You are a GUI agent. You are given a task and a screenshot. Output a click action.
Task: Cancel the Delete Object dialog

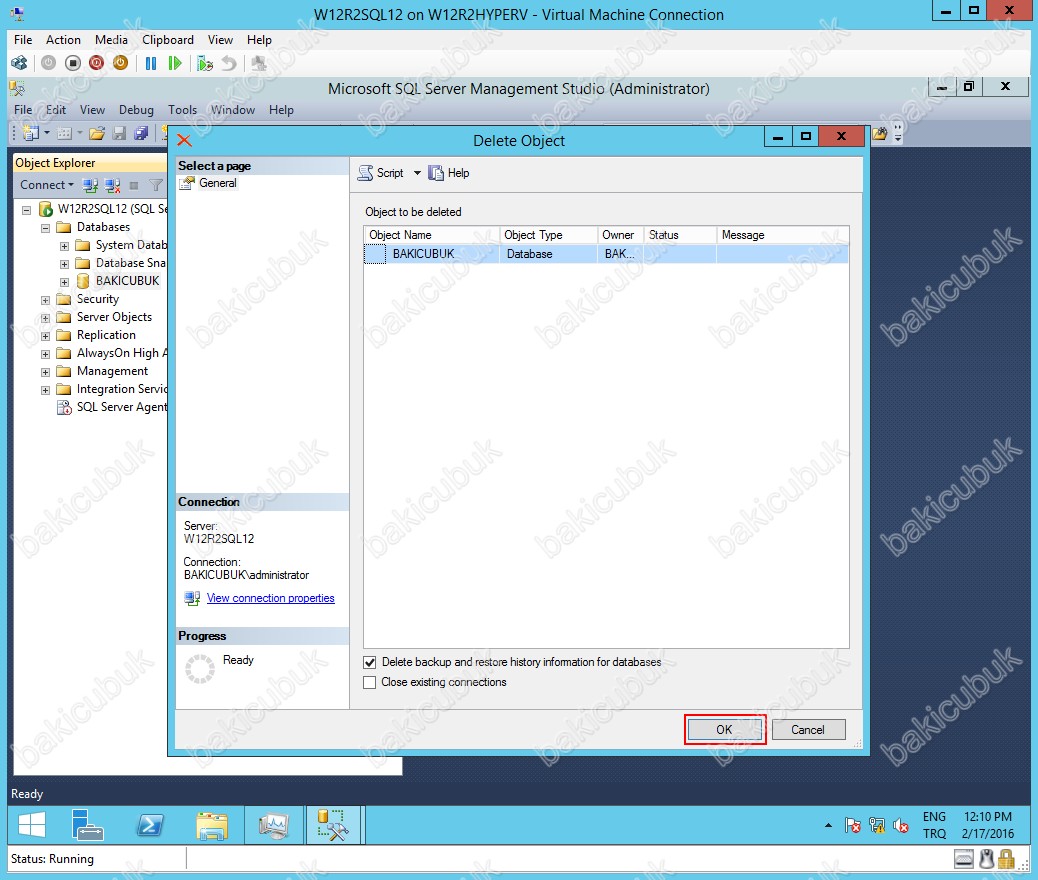tap(808, 730)
